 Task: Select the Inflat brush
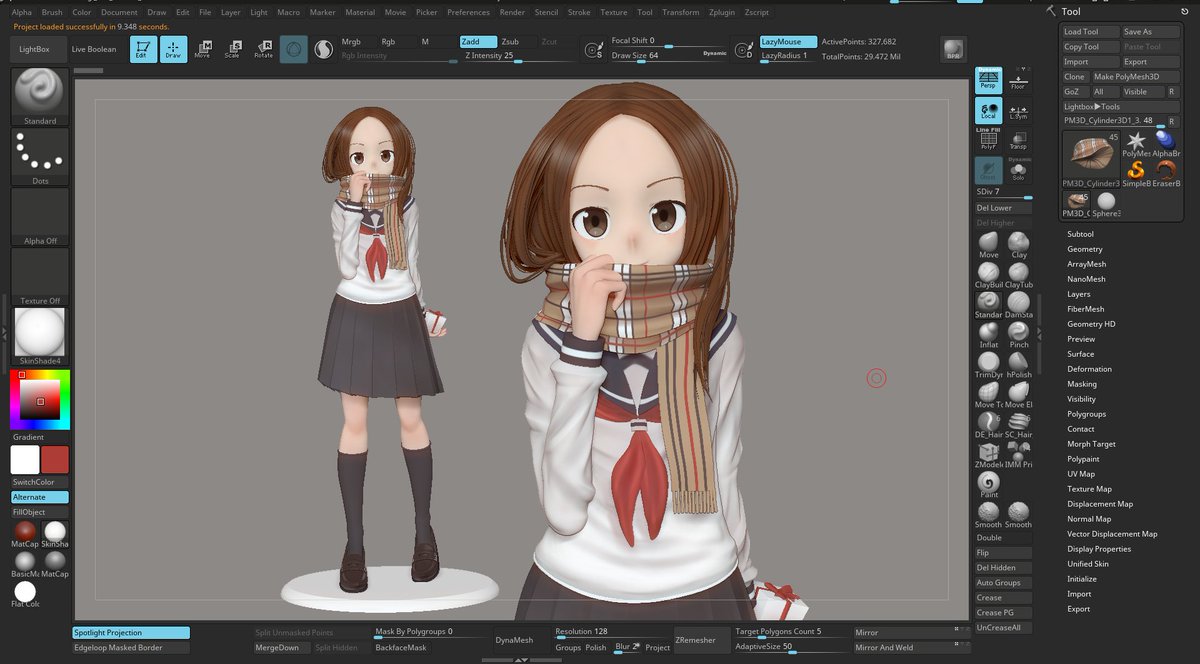point(988,334)
